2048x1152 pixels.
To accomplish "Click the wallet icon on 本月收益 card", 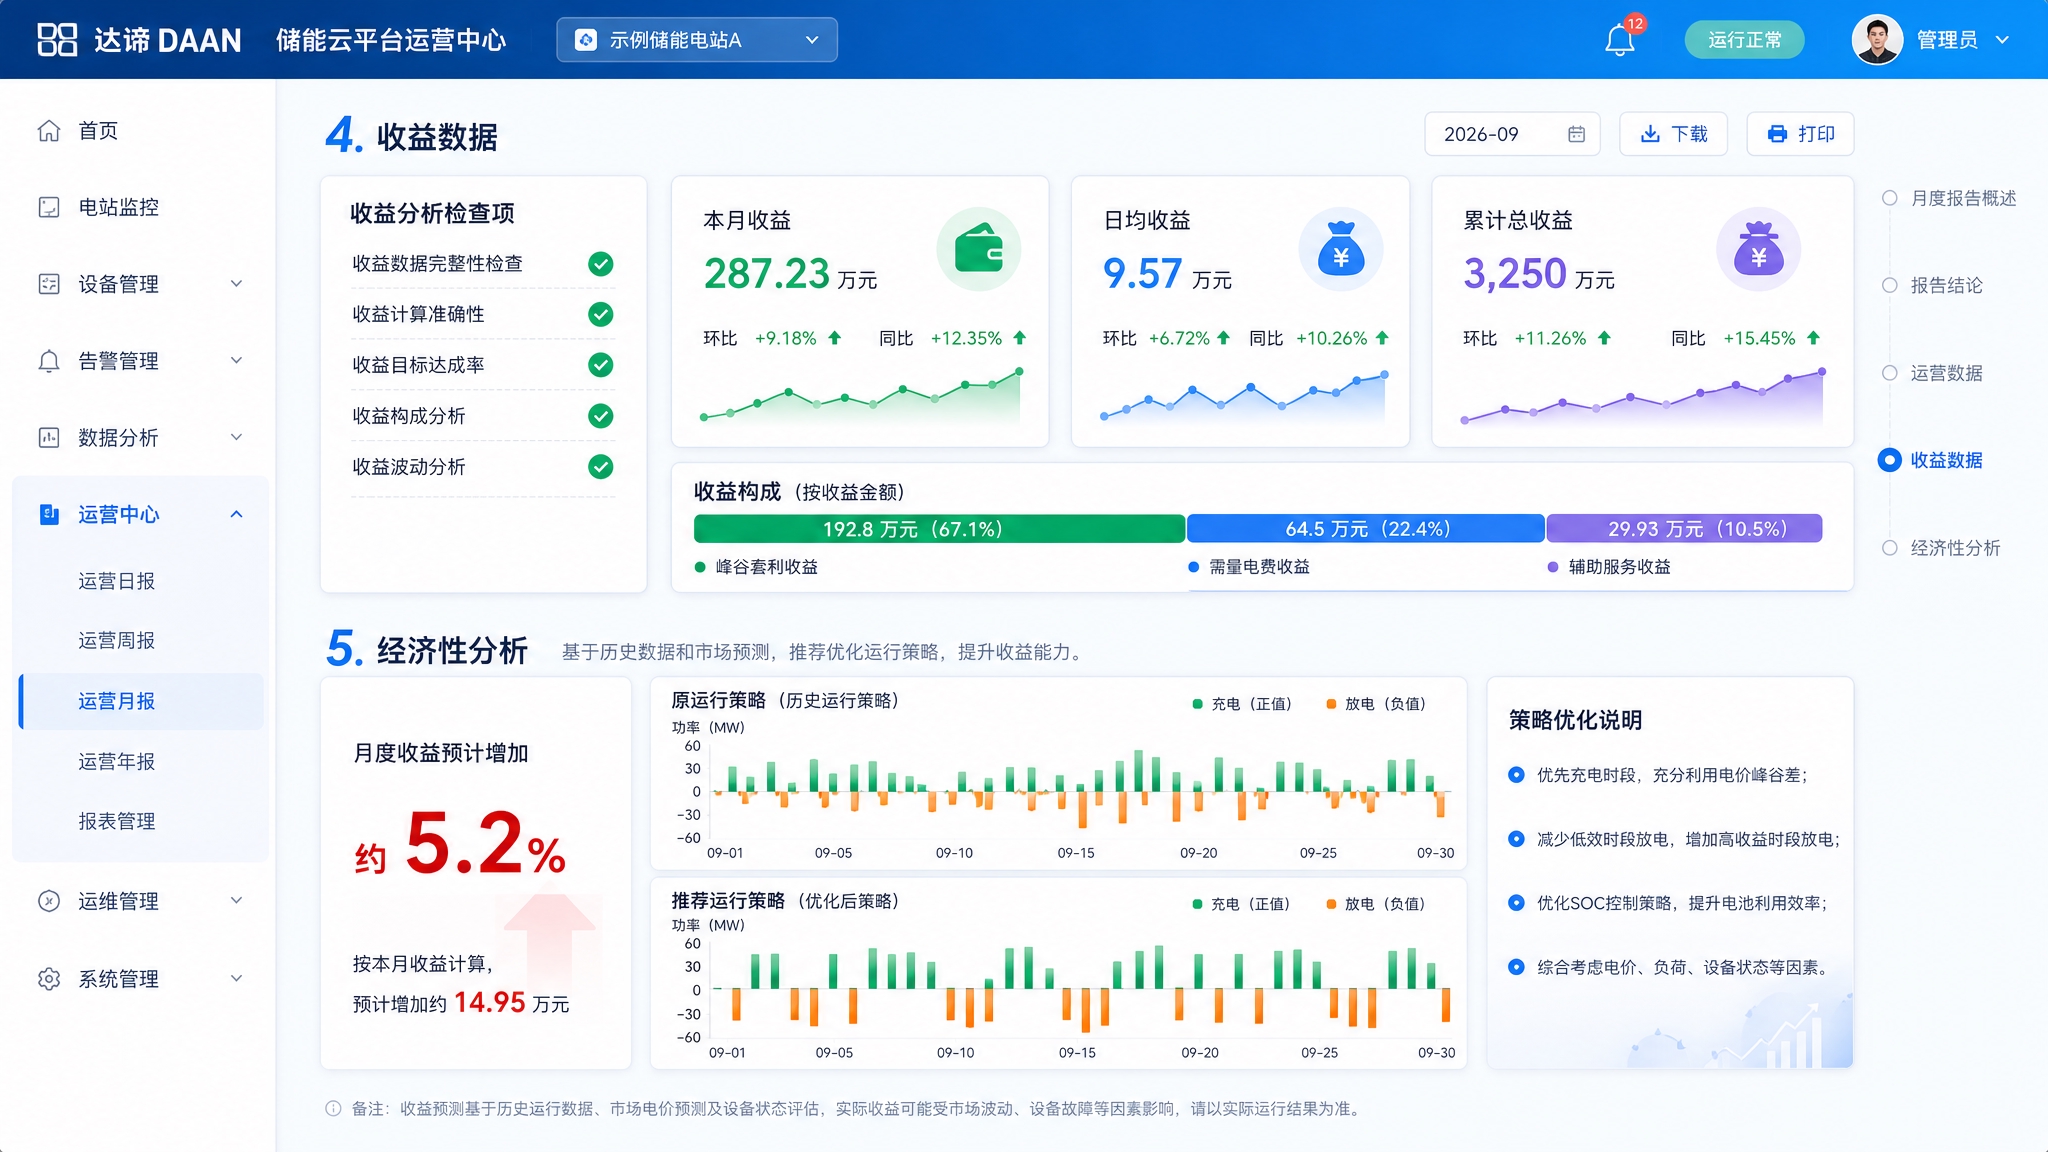I will [x=978, y=249].
